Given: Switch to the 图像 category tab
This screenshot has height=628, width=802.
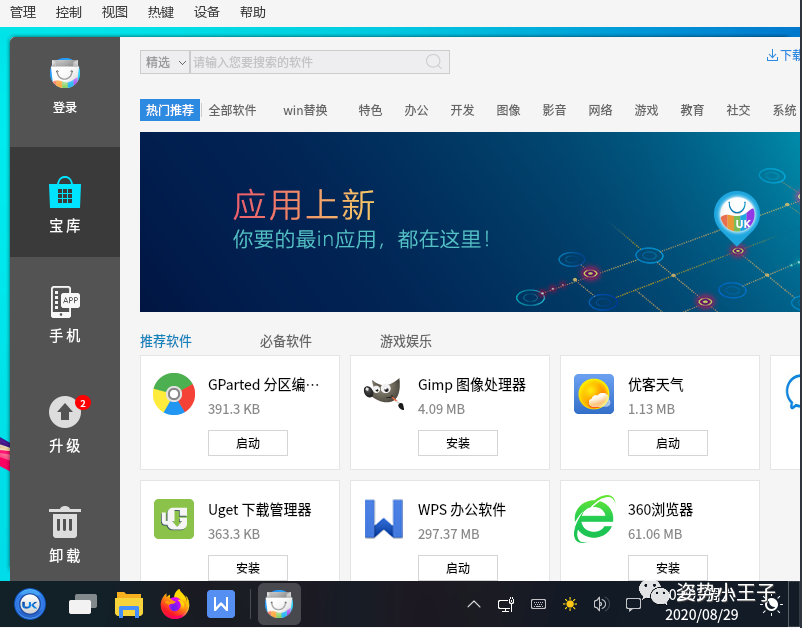Looking at the screenshot, I should tap(508, 110).
